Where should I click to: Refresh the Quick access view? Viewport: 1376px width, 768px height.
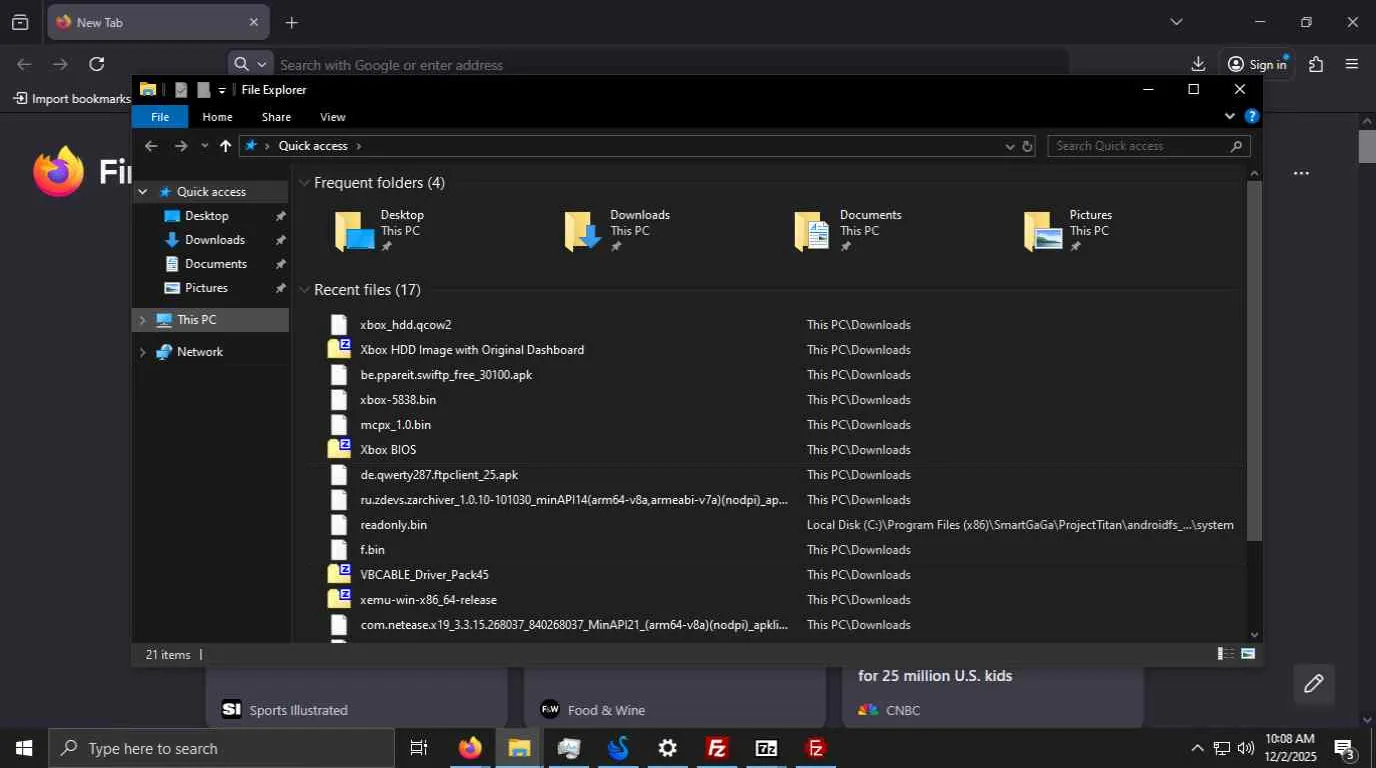(1027, 146)
